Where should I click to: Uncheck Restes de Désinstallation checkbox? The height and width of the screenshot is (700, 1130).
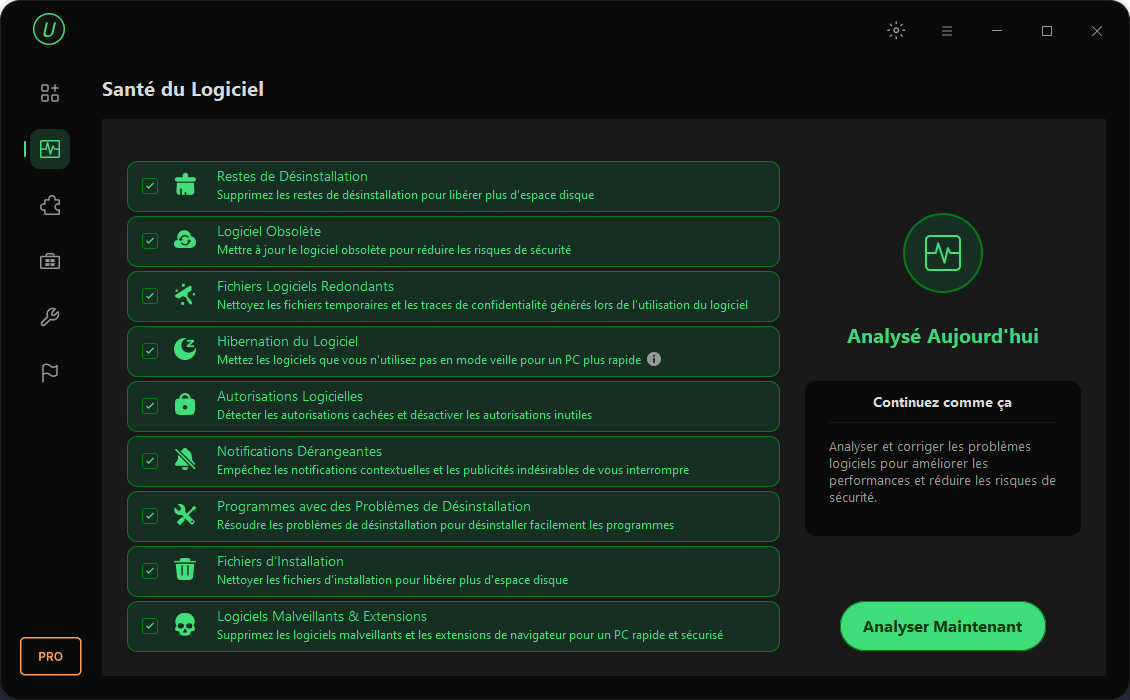[x=150, y=186]
